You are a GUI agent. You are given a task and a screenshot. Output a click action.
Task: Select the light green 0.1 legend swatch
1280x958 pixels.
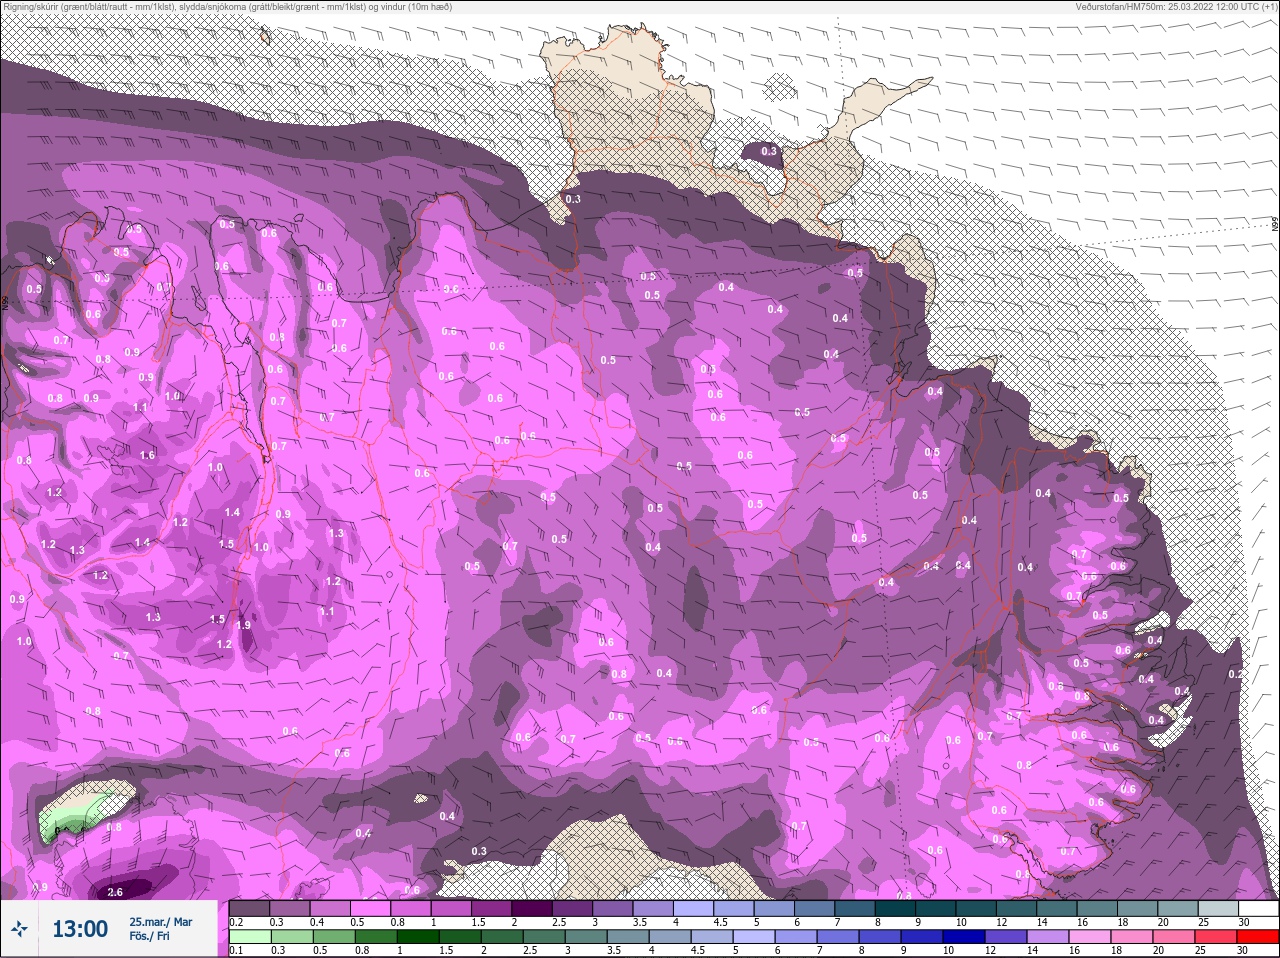pos(248,937)
